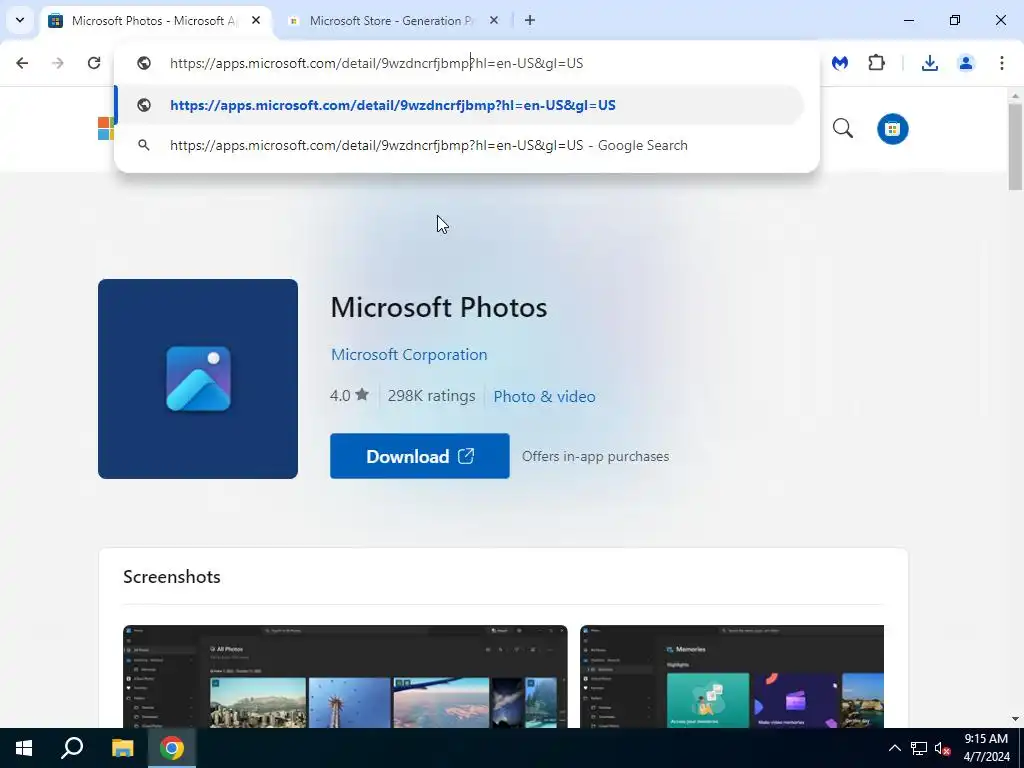The height and width of the screenshot is (768, 1024).
Task: Open the Windows Start menu
Action: 24,748
